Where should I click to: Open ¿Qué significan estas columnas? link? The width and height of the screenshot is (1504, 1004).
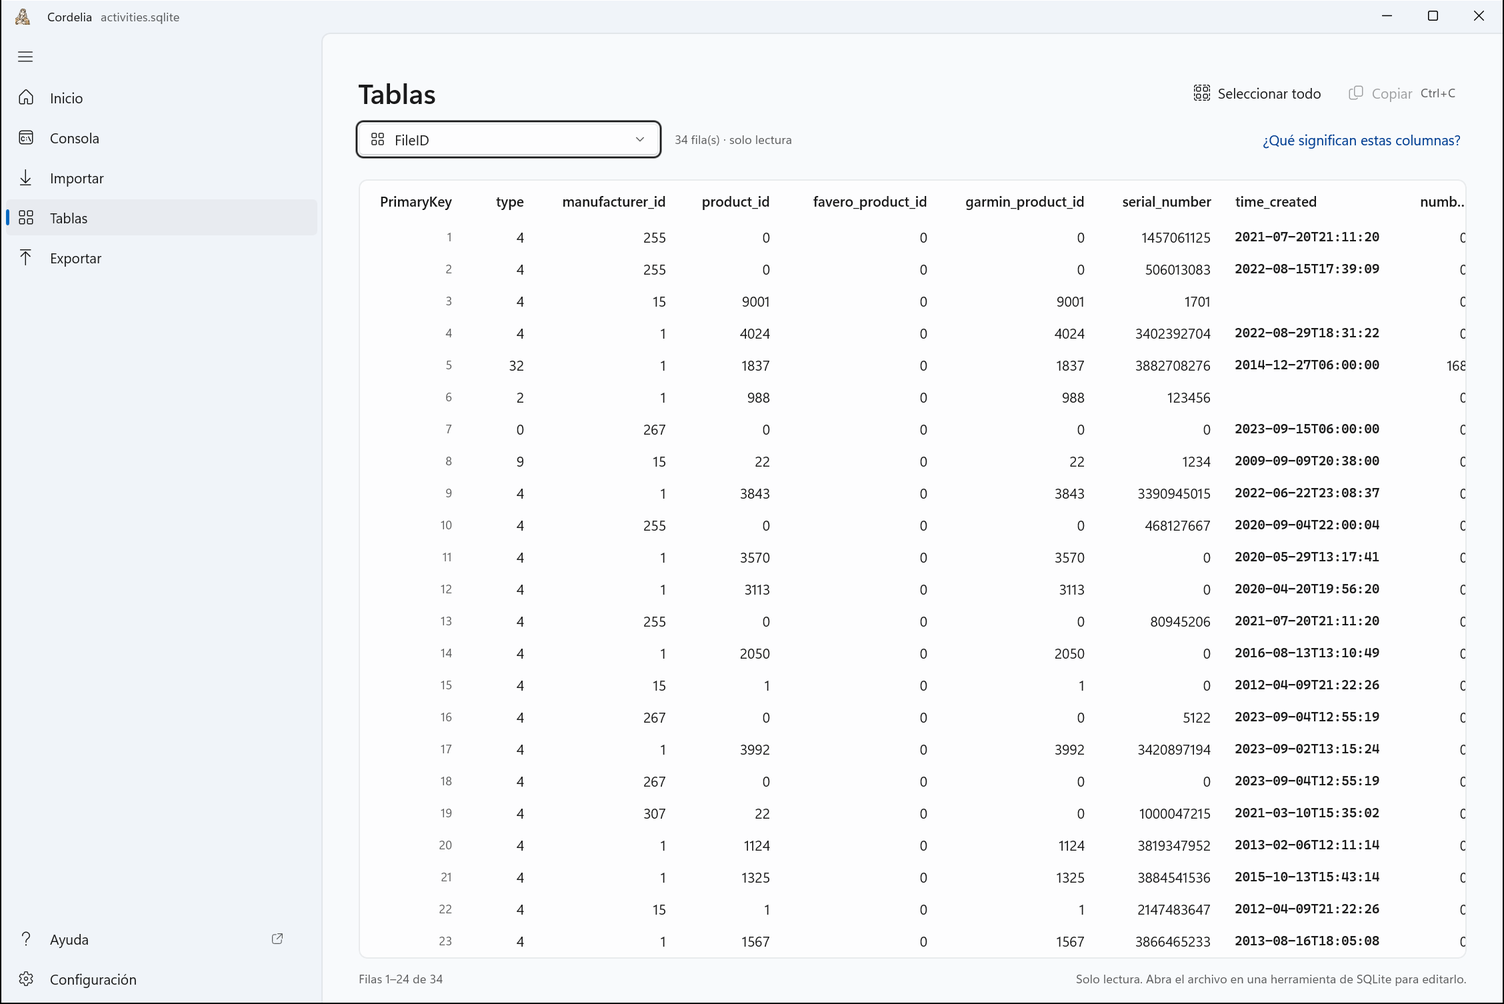pos(1361,141)
